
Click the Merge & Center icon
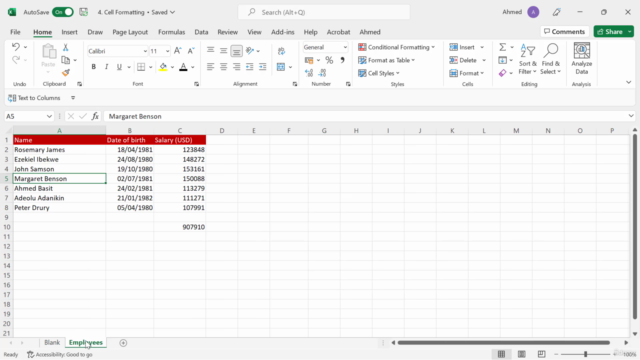coord(281,67)
